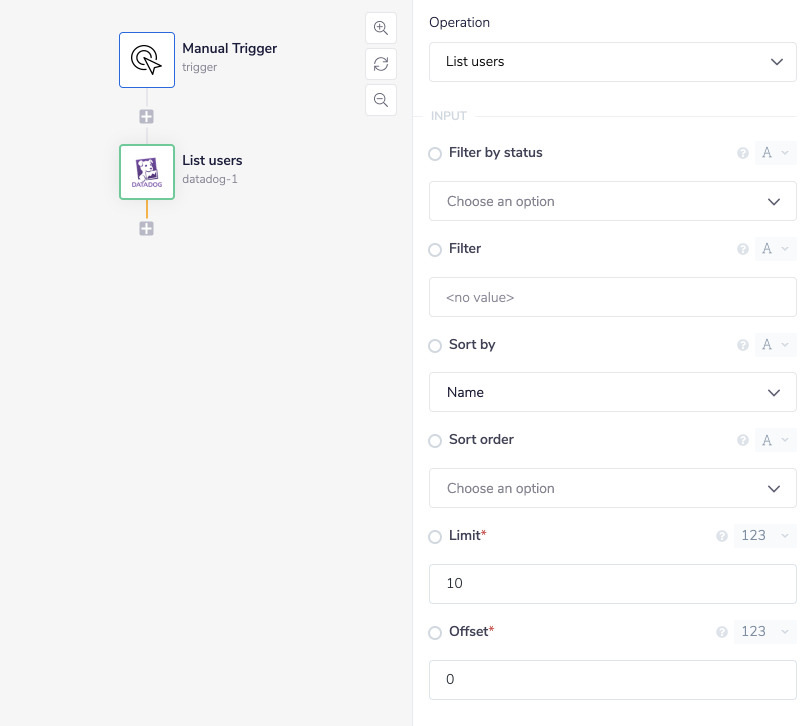Viewport: 810px width, 726px height.
Task: Open the Operation dropdown showing List users
Action: pos(612,62)
